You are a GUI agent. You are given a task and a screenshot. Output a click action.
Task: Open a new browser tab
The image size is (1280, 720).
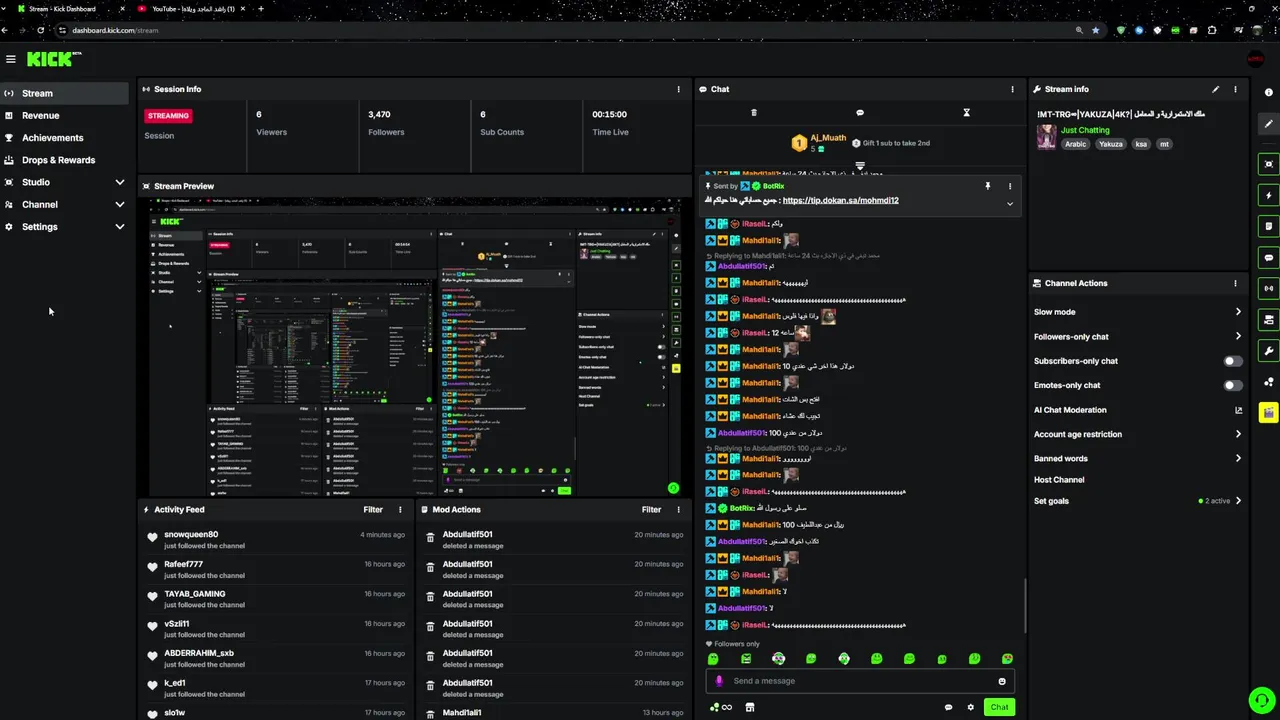point(261,9)
